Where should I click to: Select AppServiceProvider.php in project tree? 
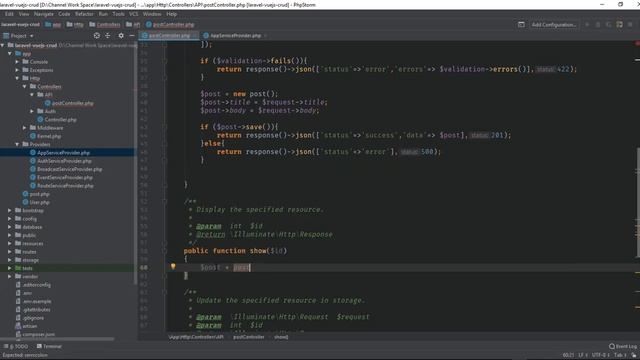pyautogui.click(x=63, y=153)
